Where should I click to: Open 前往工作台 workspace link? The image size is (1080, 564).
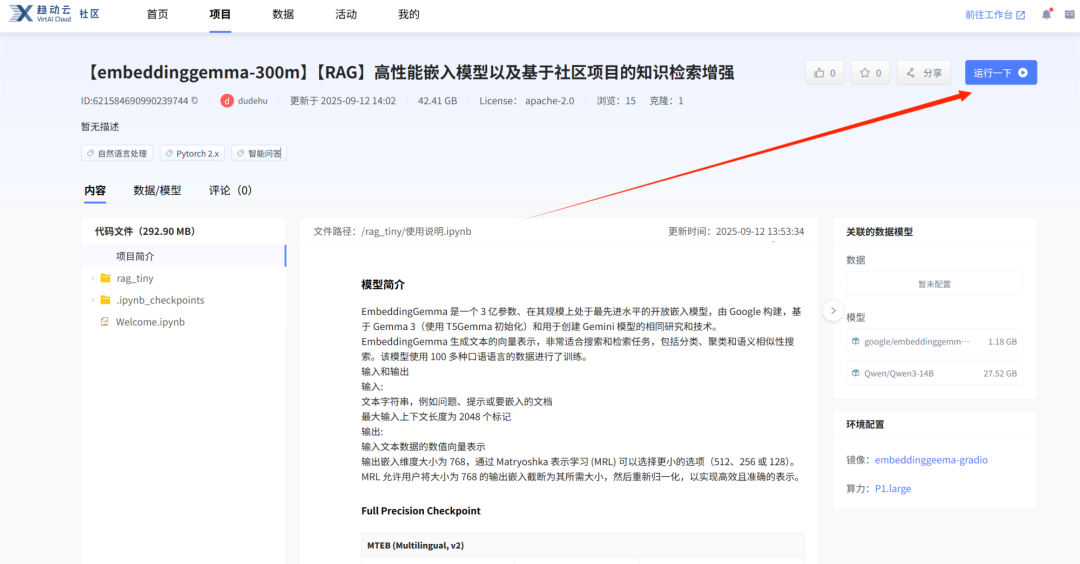pyautogui.click(x=995, y=14)
